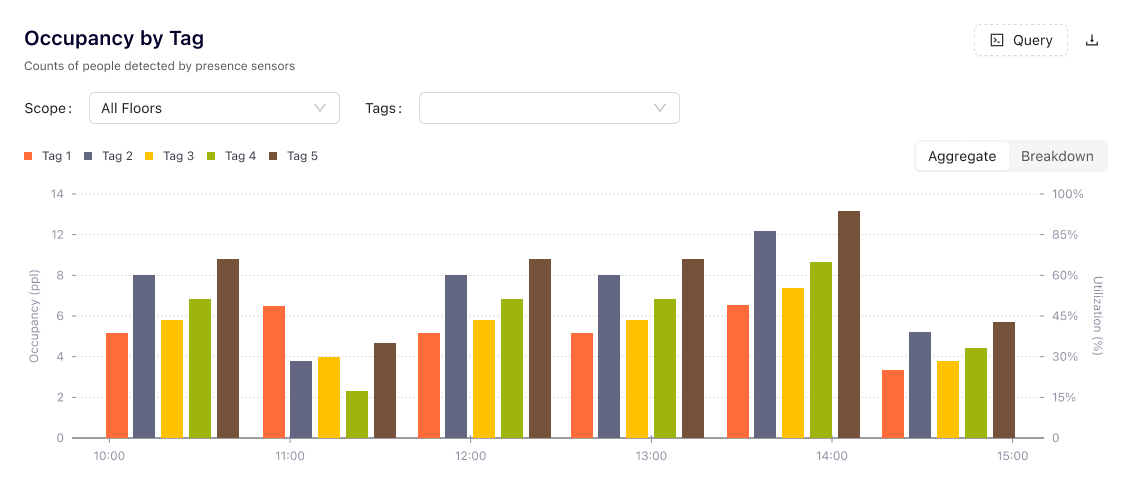Open the Query button
Viewport: 1132px width, 490px height.
[1021, 40]
